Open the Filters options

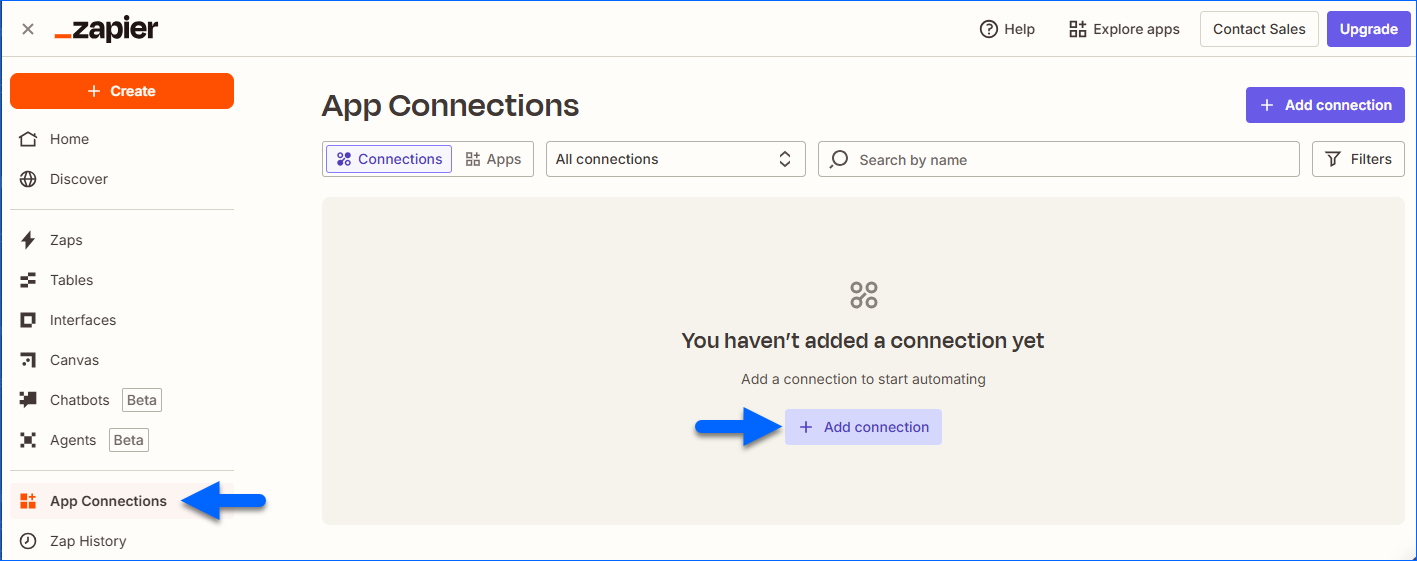(x=1357, y=159)
